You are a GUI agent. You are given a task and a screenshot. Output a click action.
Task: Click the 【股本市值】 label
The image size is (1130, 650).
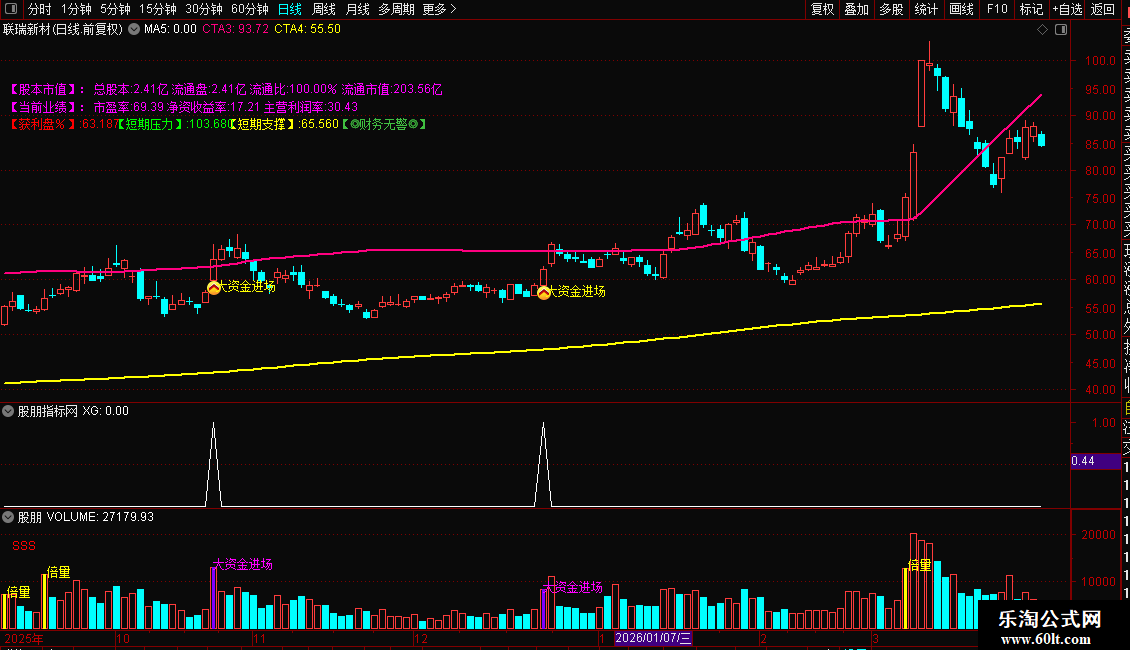point(45,89)
